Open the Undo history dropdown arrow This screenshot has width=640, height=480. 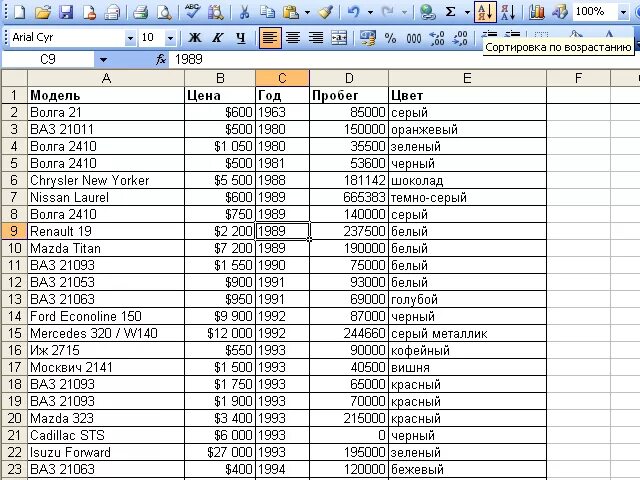370,12
